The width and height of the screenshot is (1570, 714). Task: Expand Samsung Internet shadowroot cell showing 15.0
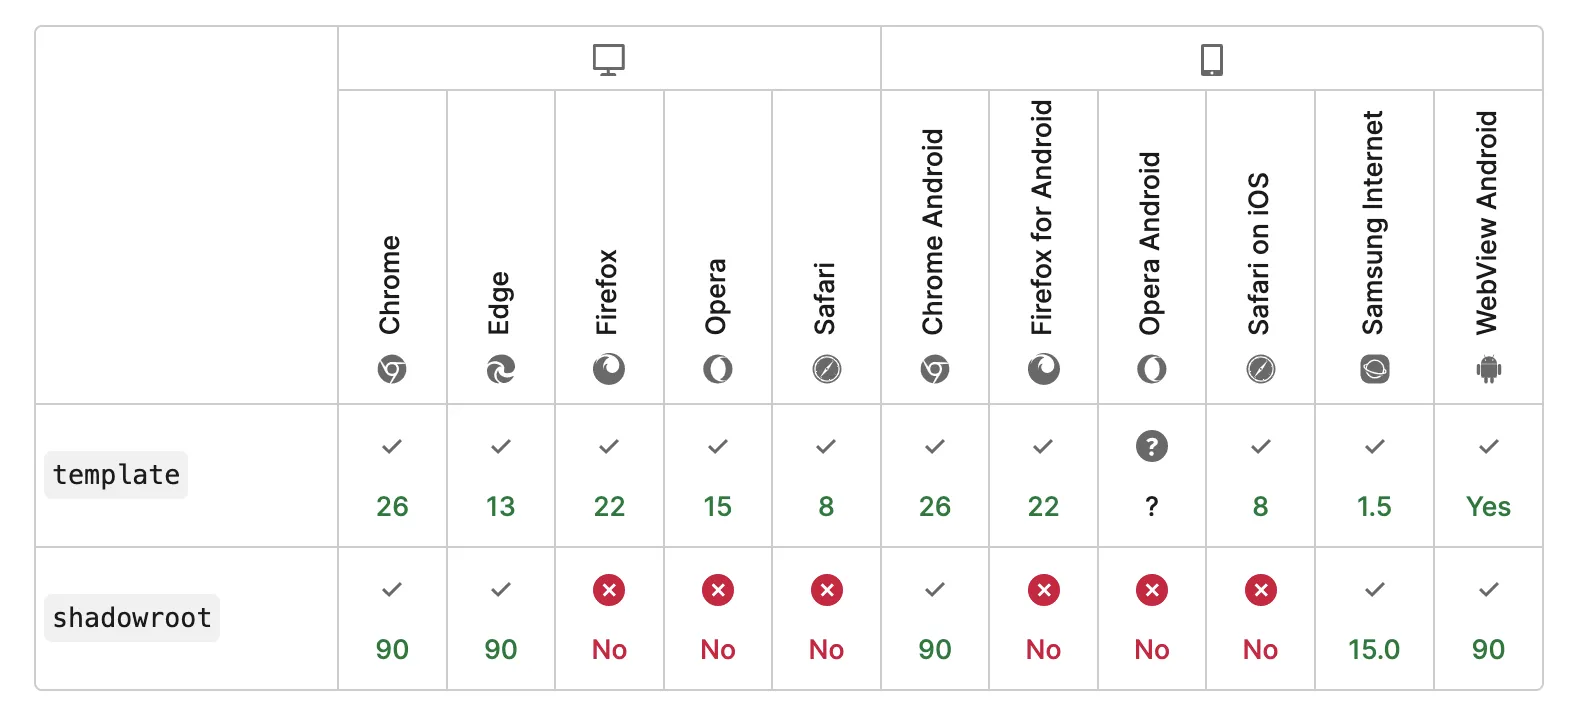coord(1374,620)
